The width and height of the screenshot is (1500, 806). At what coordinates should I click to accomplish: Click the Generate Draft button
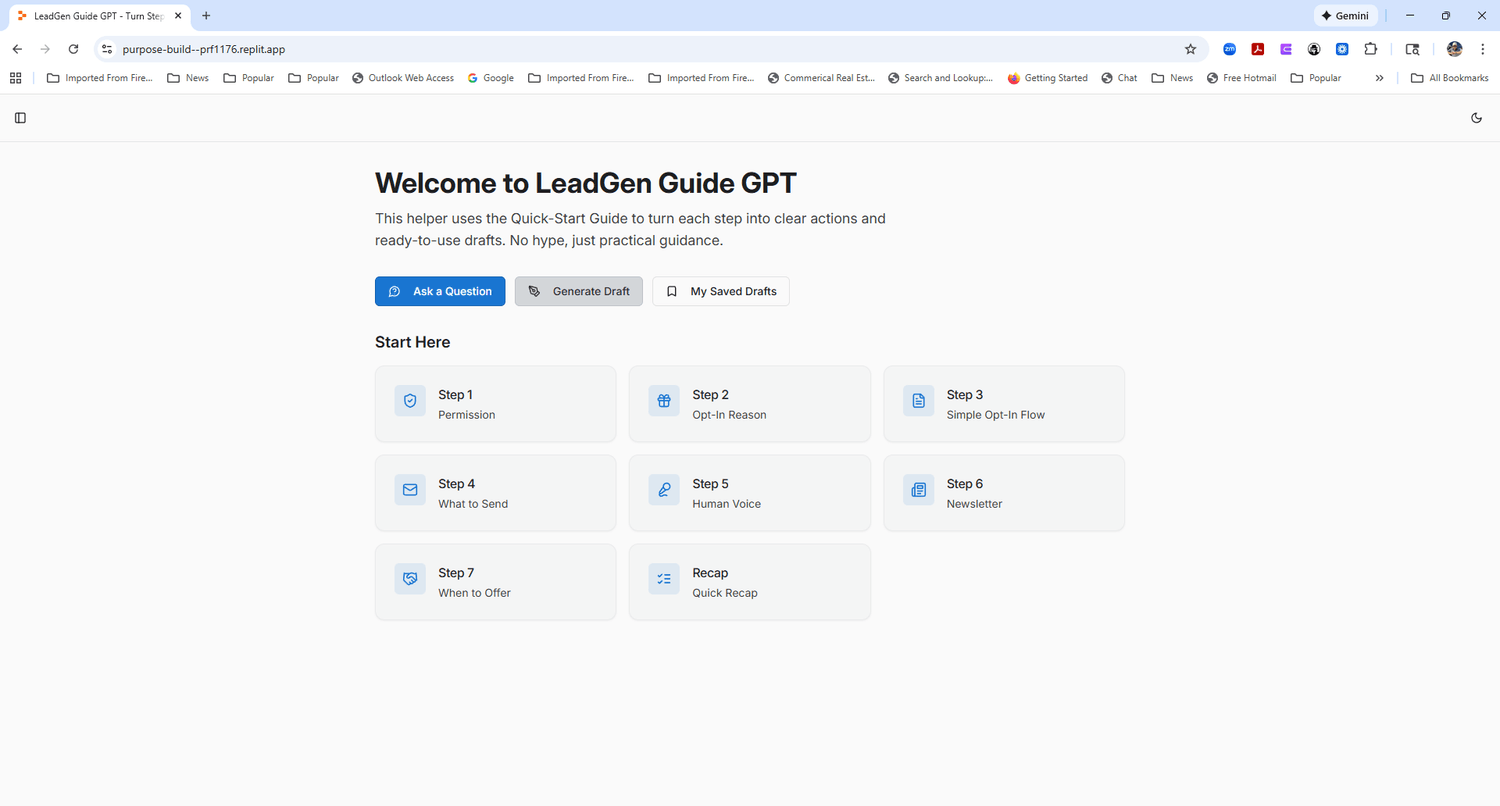click(579, 291)
